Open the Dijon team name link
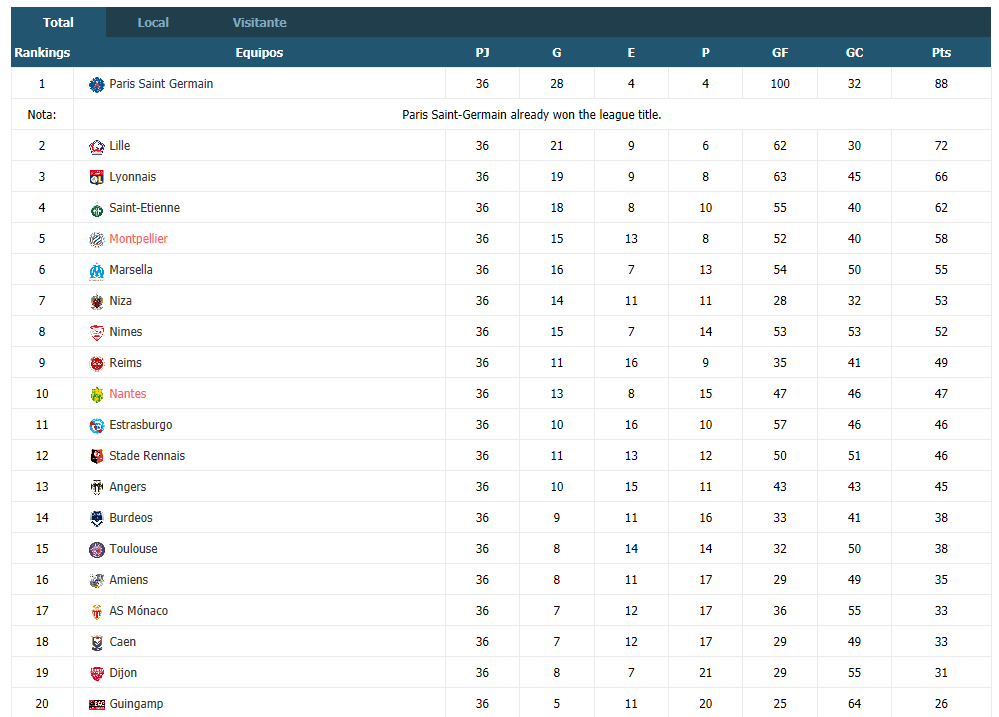This screenshot has height=717, width=999. pyautogui.click(x=123, y=673)
